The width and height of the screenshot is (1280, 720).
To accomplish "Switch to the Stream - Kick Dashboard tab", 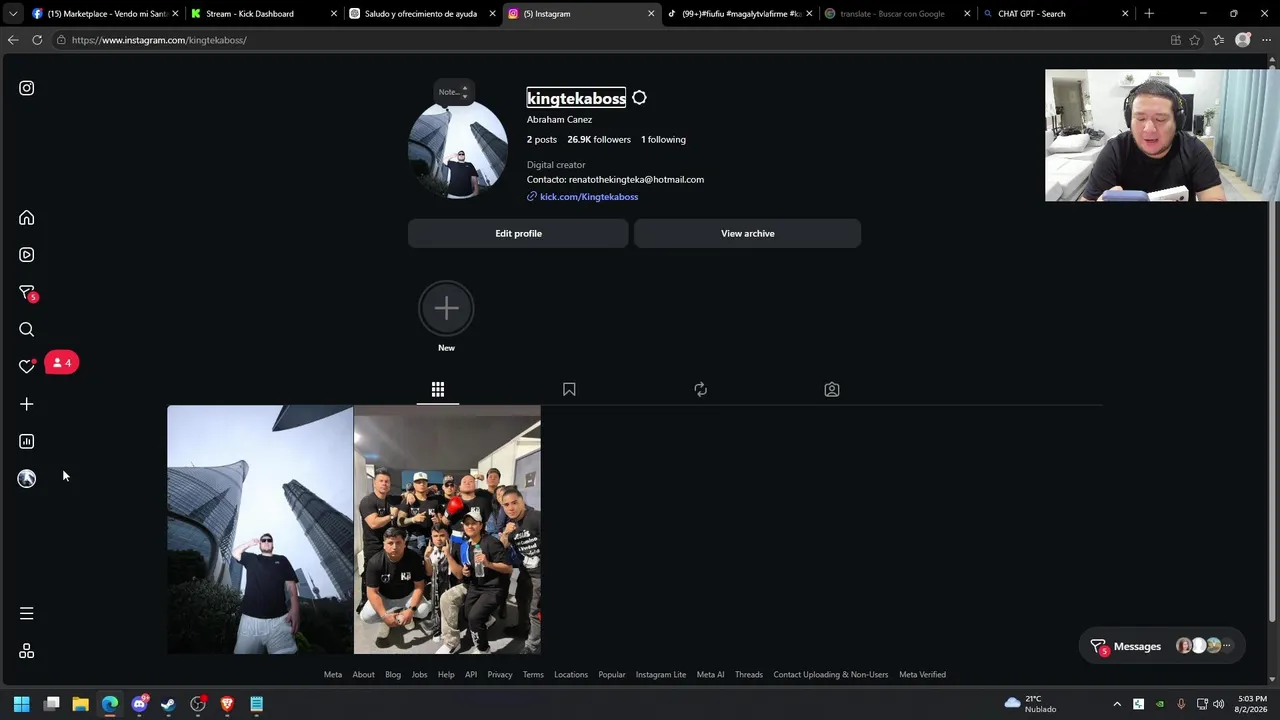I will 265,14.
